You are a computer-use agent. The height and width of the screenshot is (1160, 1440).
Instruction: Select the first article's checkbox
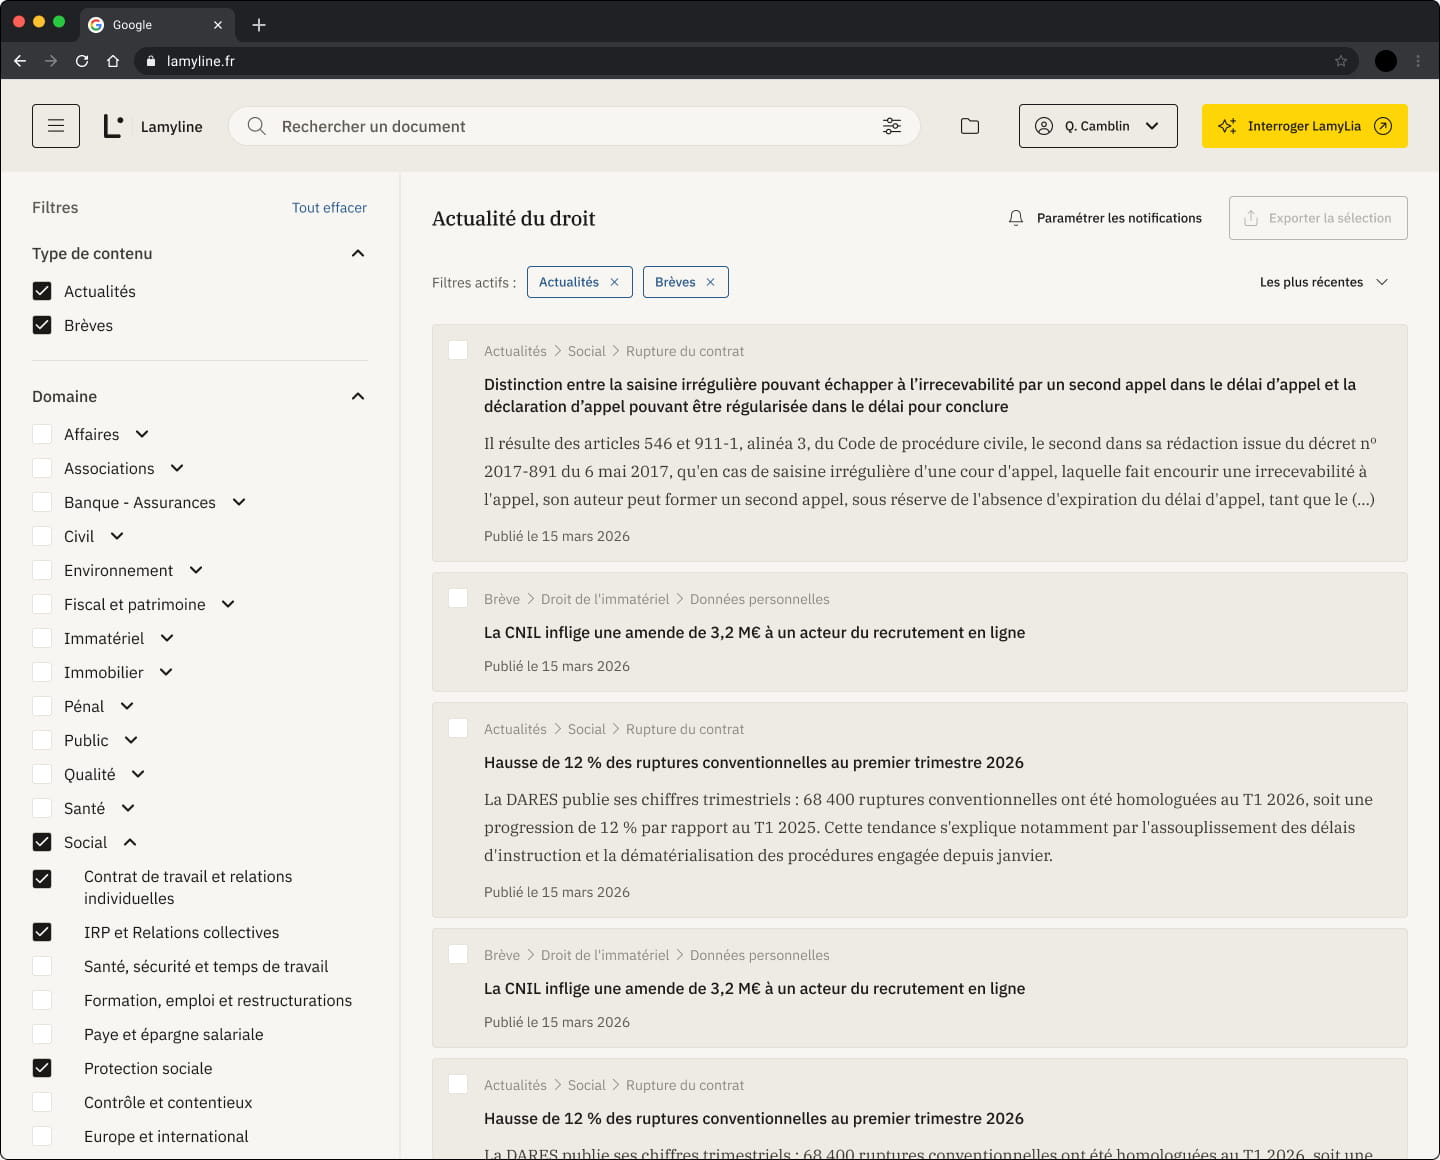pos(458,350)
